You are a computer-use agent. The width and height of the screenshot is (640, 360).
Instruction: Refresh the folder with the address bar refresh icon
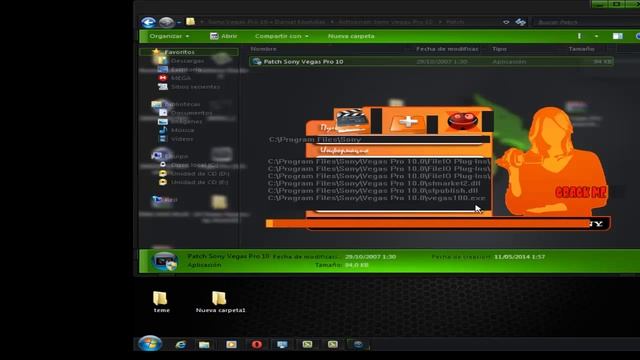tap(520, 22)
